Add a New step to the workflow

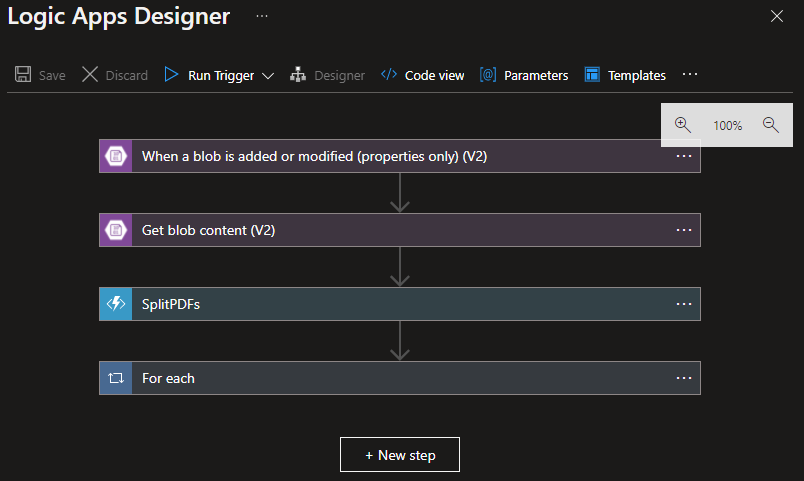[400, 454]
